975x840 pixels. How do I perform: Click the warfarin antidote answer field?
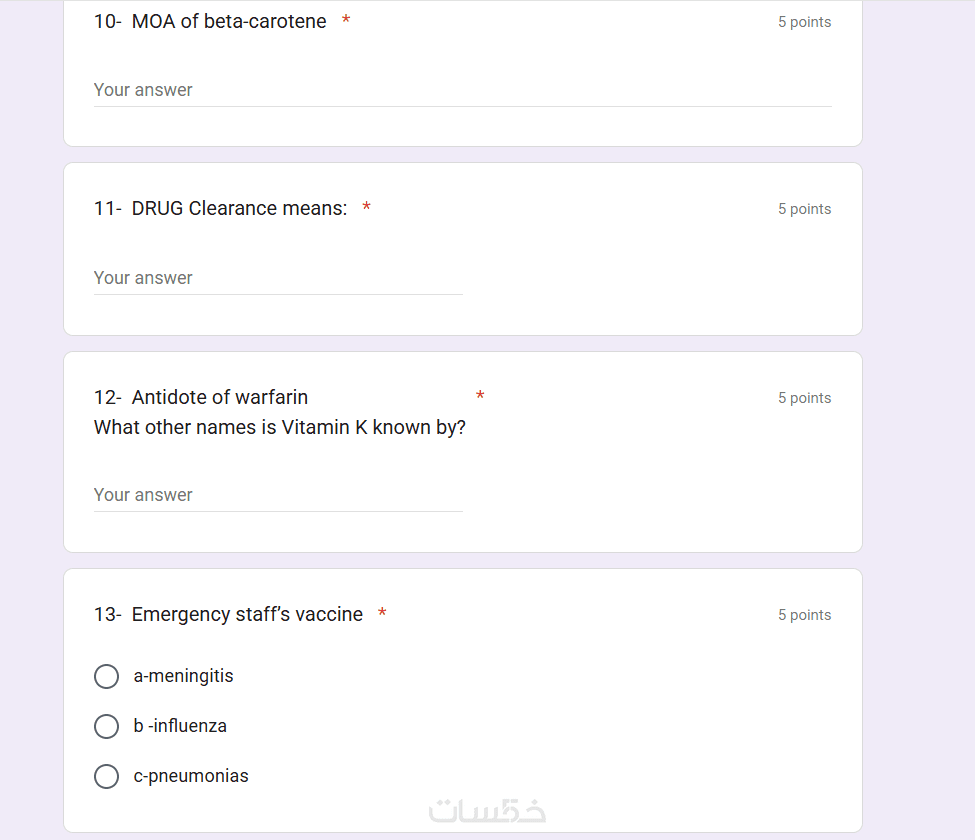click(278, 495)
